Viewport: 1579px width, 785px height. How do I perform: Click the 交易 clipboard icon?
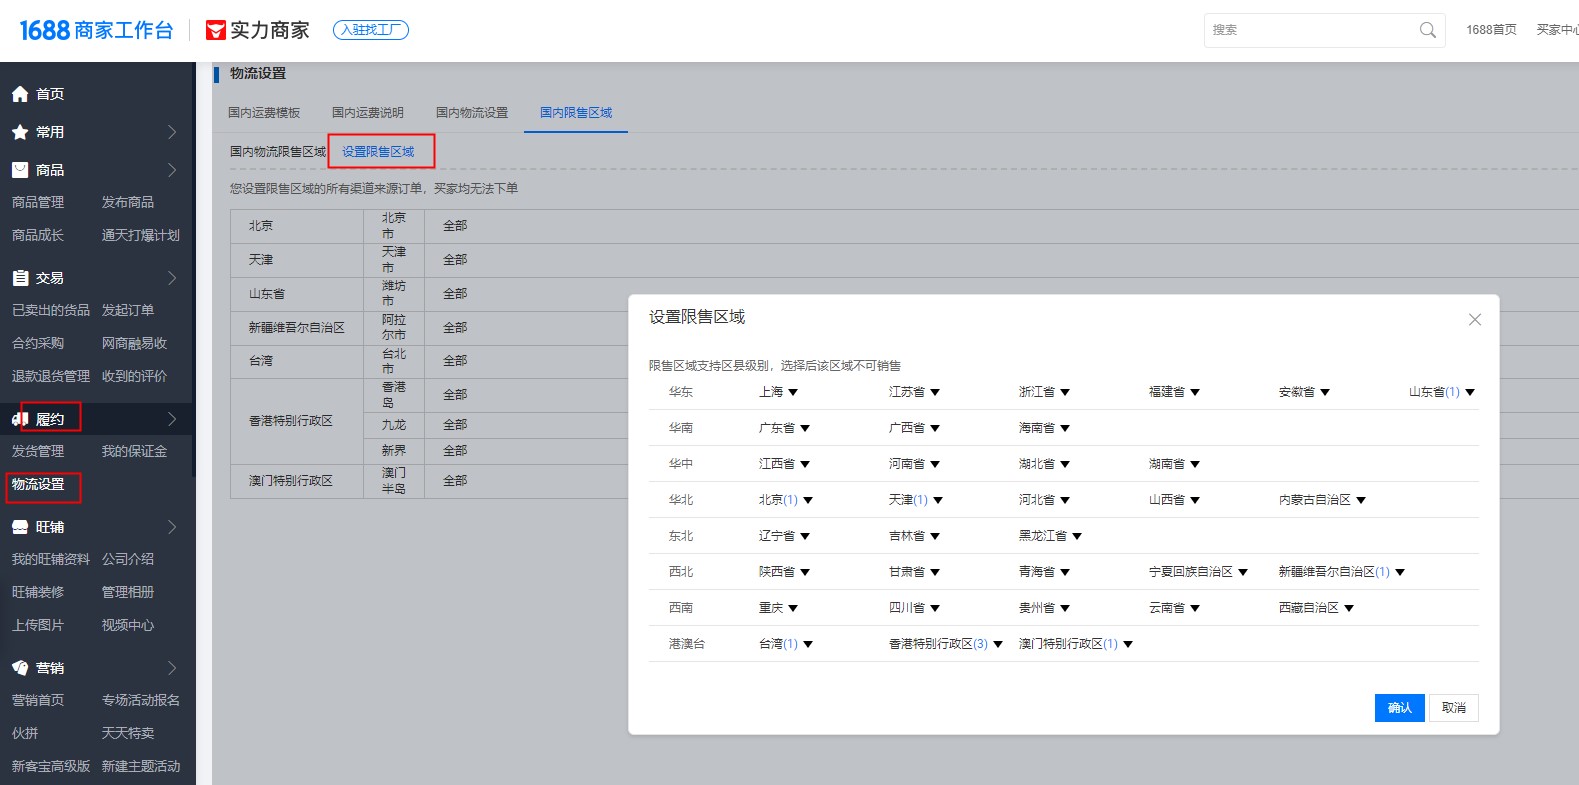point(20,278)
